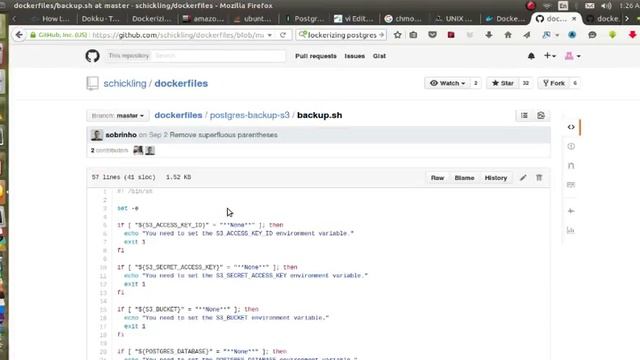The height and width of the screenshot is (360, 640).
Task: Open the notifications bell
Action: pos(531,56)
